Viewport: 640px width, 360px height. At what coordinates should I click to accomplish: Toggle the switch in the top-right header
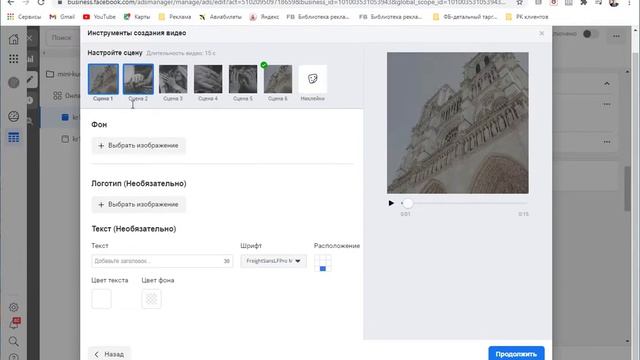pyautogui.click(x=591, y=34)
